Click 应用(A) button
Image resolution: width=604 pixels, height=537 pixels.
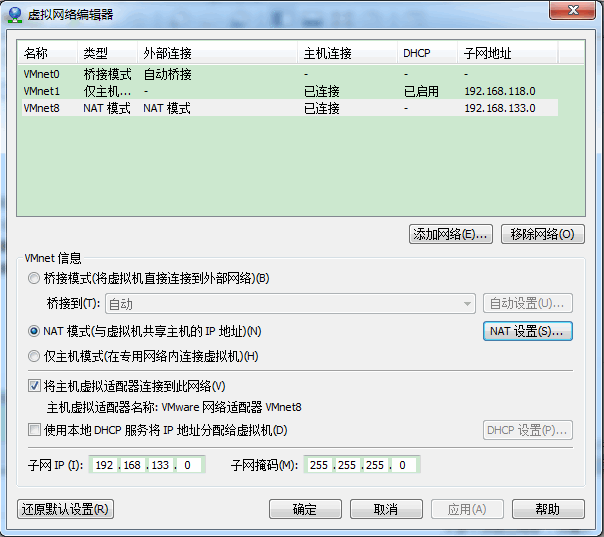click(x=467, y=509)
